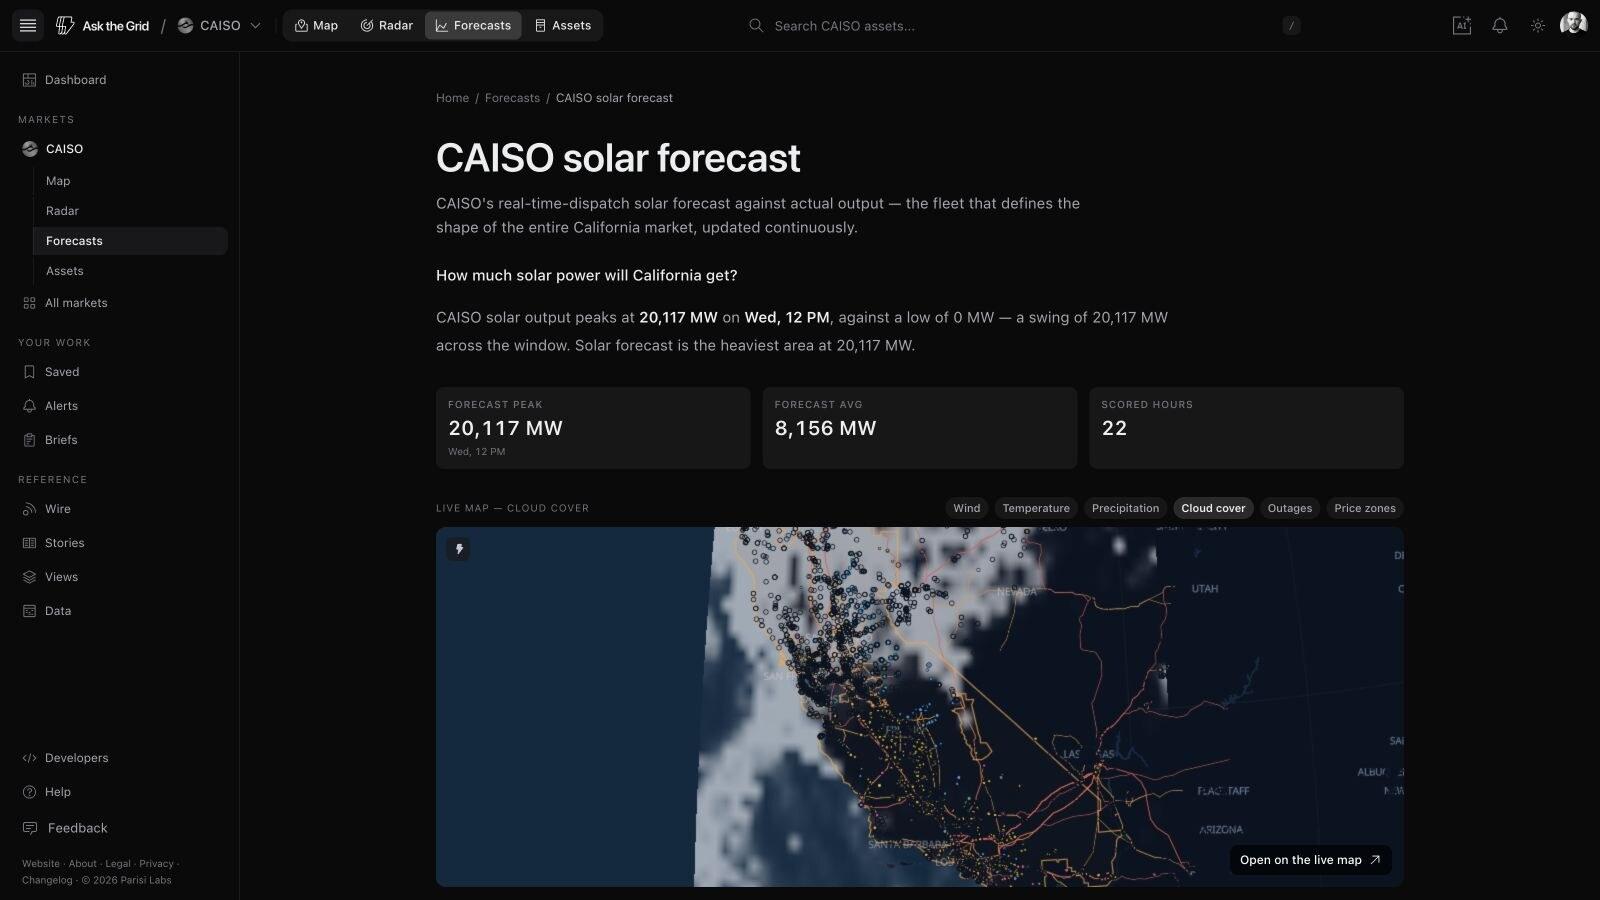The image size is (1600, 900).
Task: Click the lightning bolt icon on map
Action: [458, 549]
